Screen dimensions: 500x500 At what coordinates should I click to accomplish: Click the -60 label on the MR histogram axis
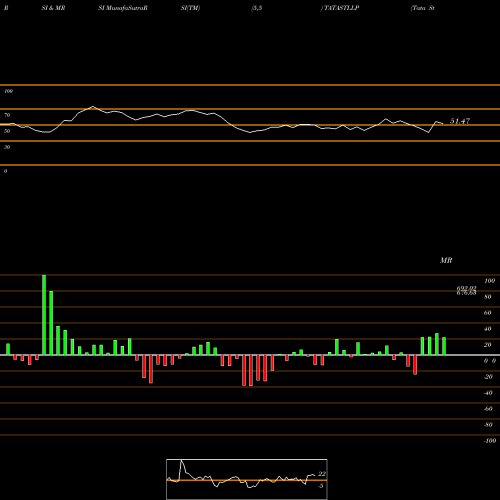pyautogui.click(x=488, y=409)
